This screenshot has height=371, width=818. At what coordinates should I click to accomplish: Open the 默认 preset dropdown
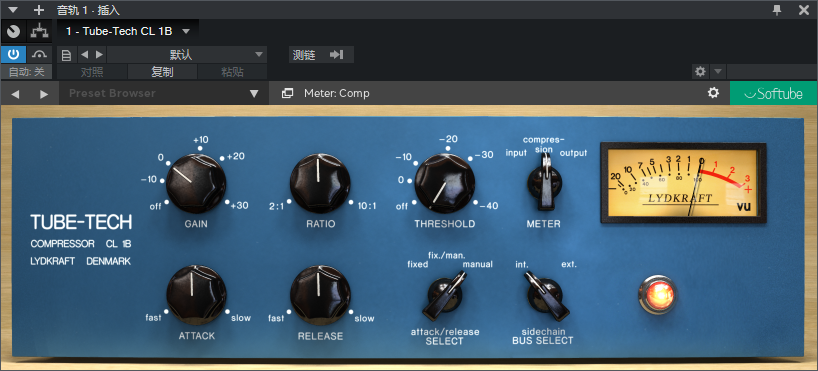coord(187,55)
